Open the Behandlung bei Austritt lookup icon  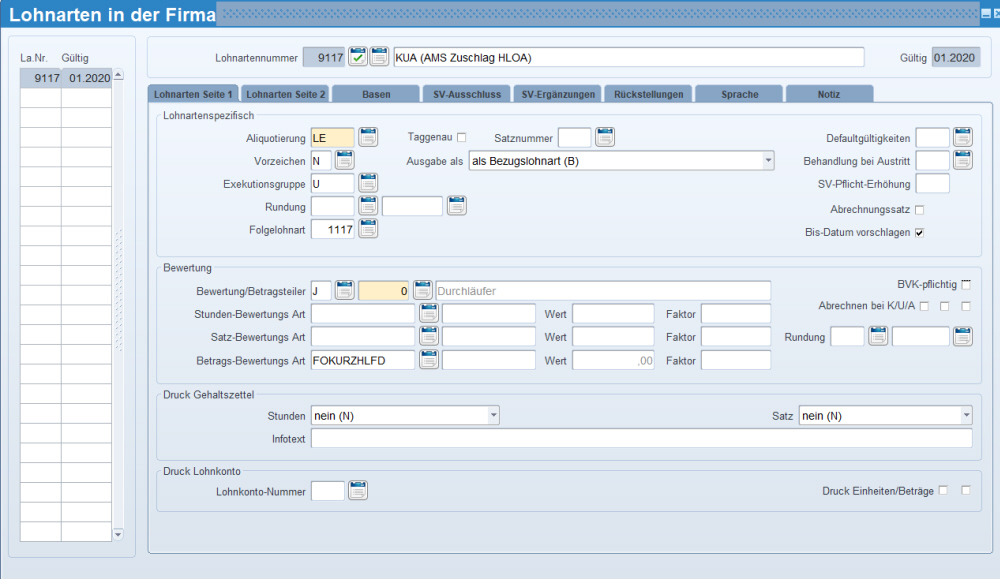pos(962,160)
